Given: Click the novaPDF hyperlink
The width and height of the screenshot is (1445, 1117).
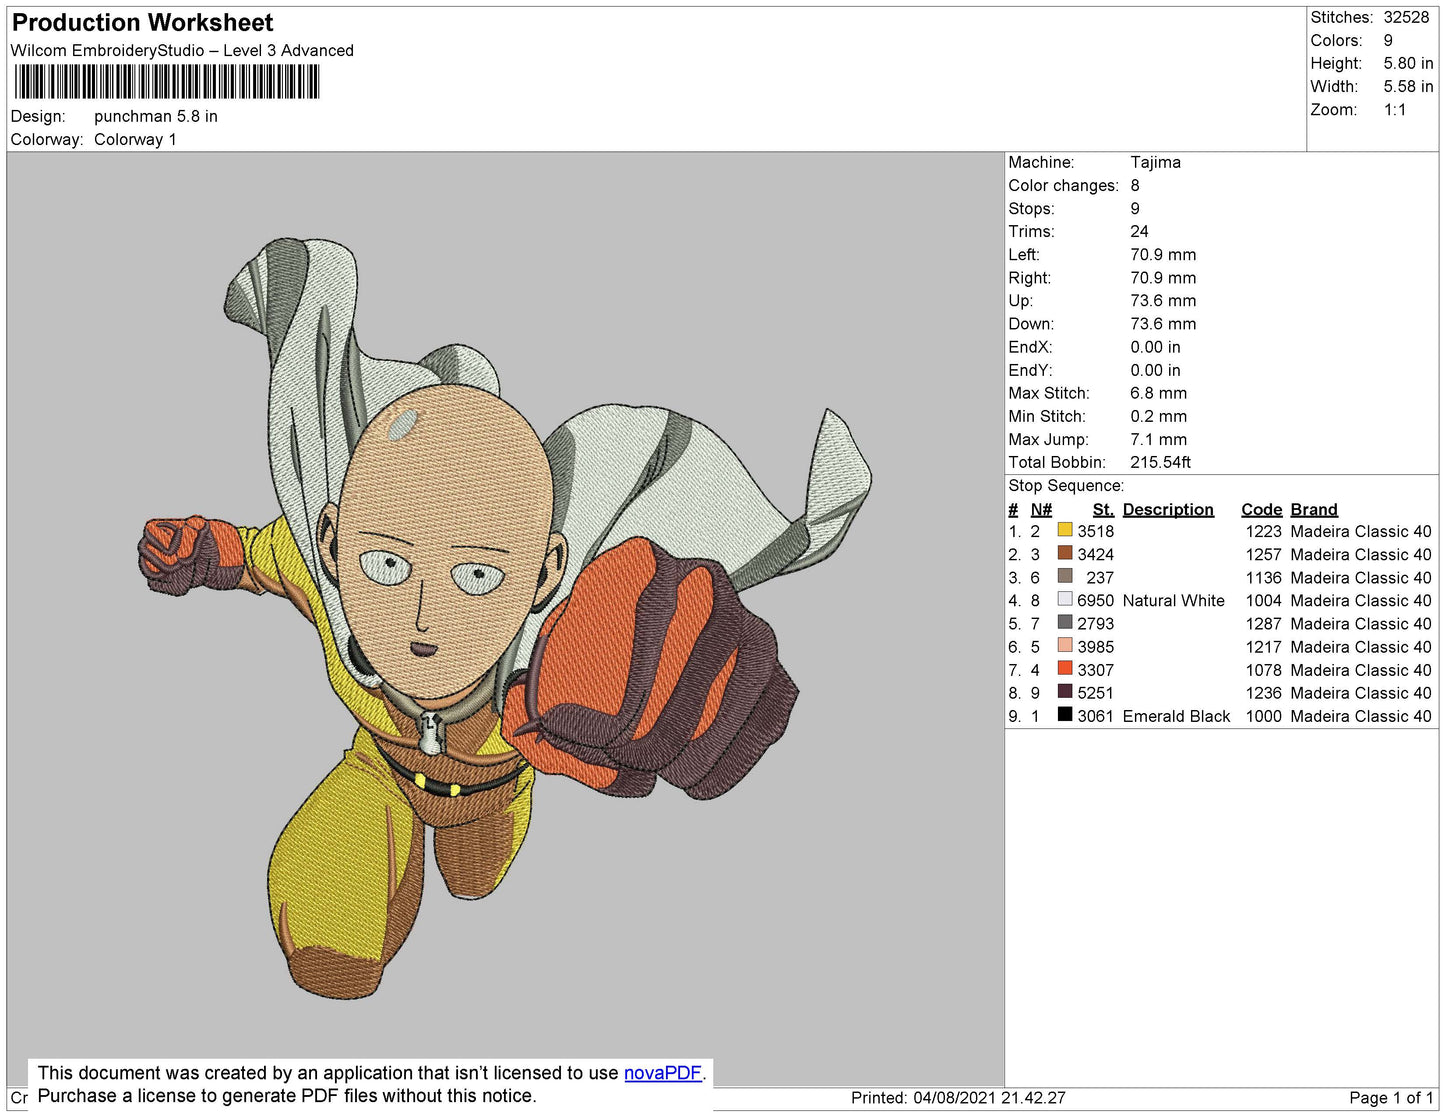Looking at the screenshot, I should tap(663, 1073).
